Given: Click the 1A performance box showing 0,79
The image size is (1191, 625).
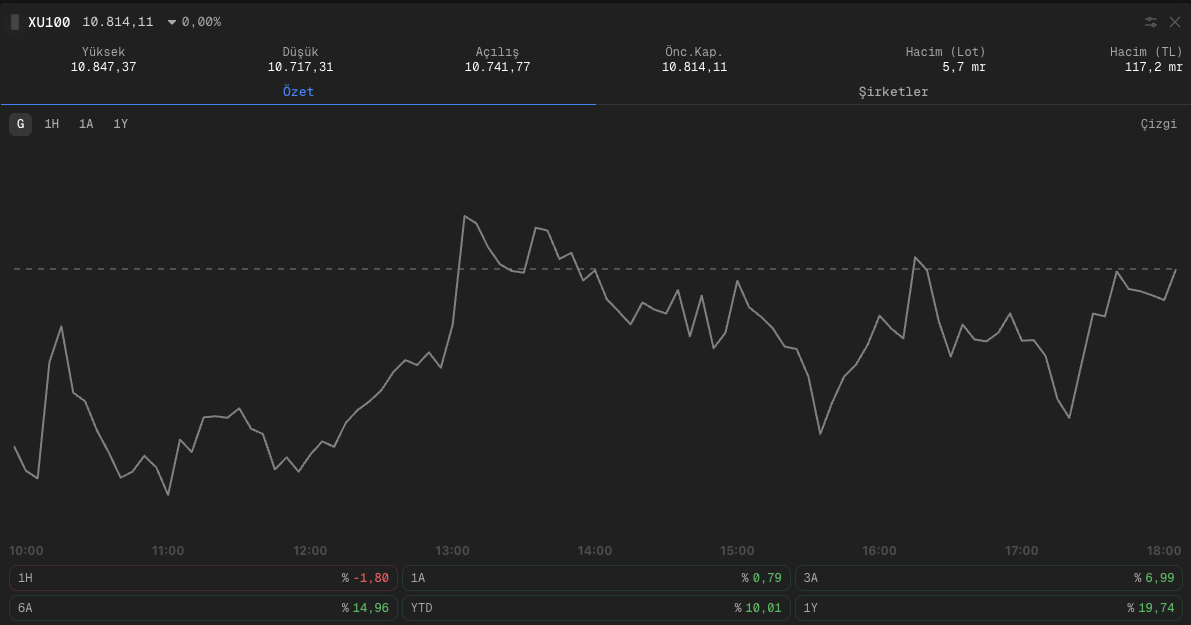Looking at the screenshot, I should pos(595,578).
